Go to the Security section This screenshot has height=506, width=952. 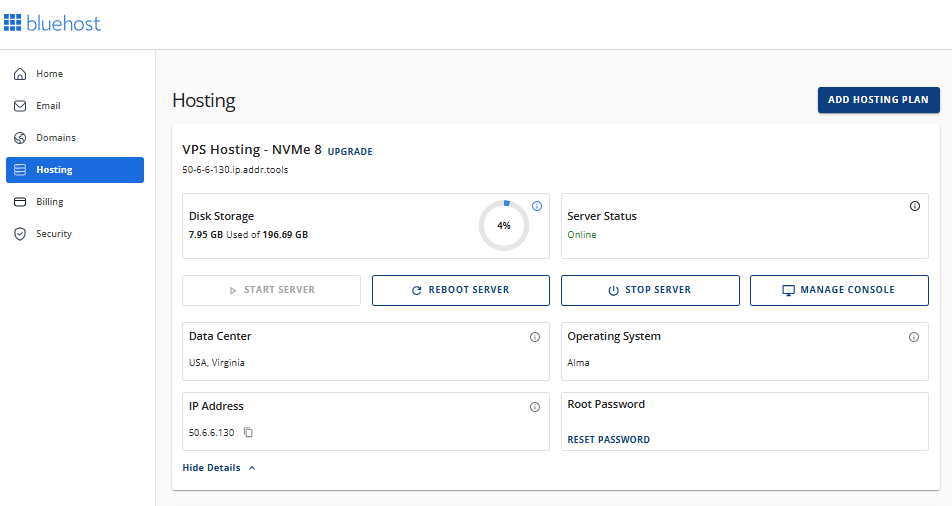[75, 234]
